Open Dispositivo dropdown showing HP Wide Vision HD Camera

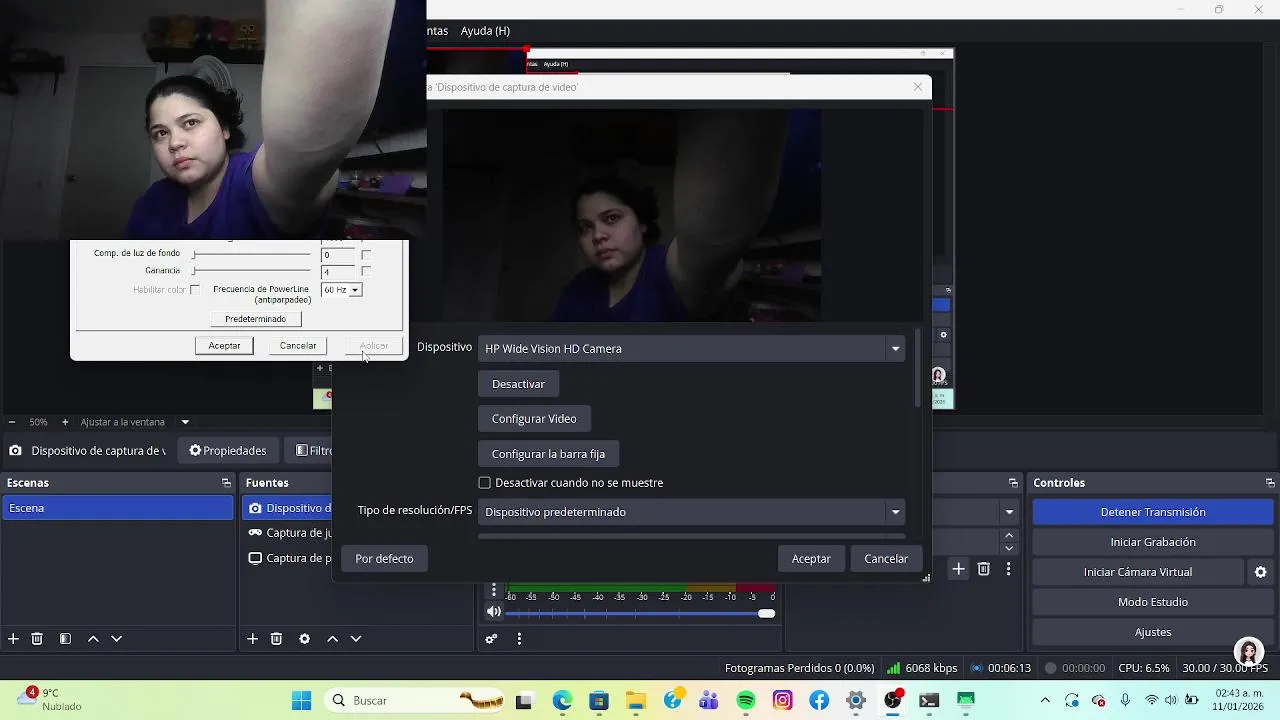pyautogui.click(x=691, y=349)
